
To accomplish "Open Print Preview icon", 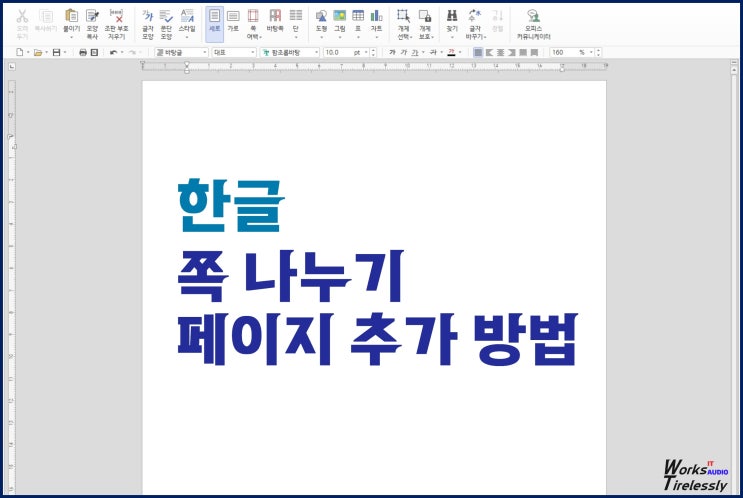I will tap(94, 52).
